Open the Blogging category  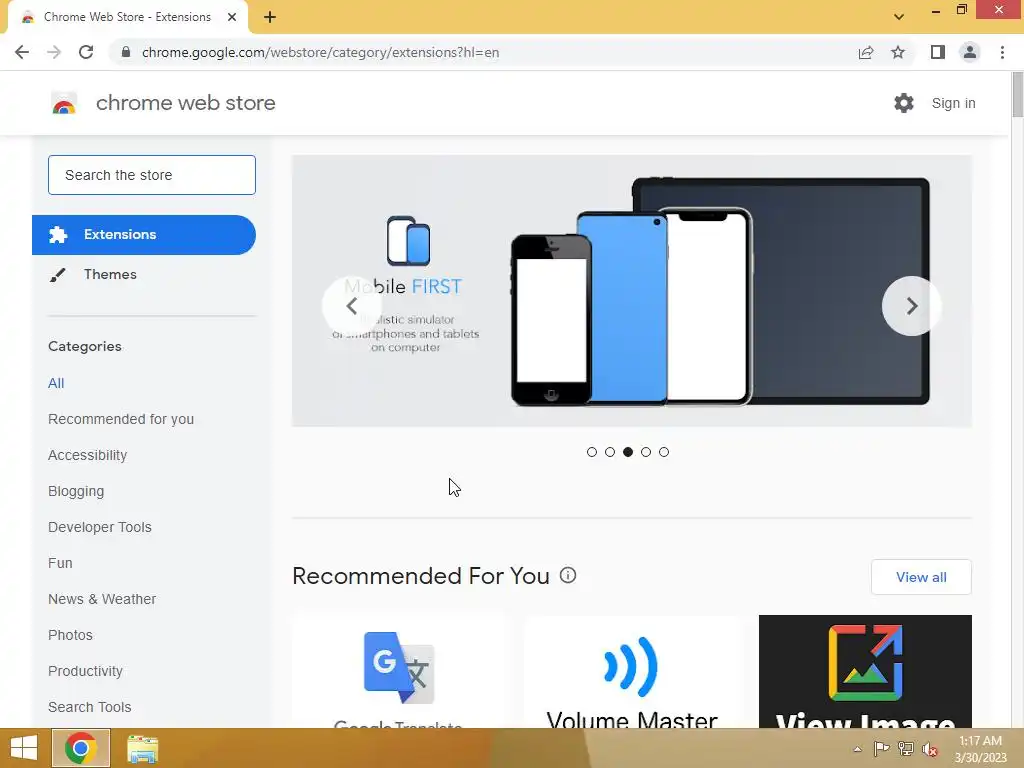(x=76, y=491)
